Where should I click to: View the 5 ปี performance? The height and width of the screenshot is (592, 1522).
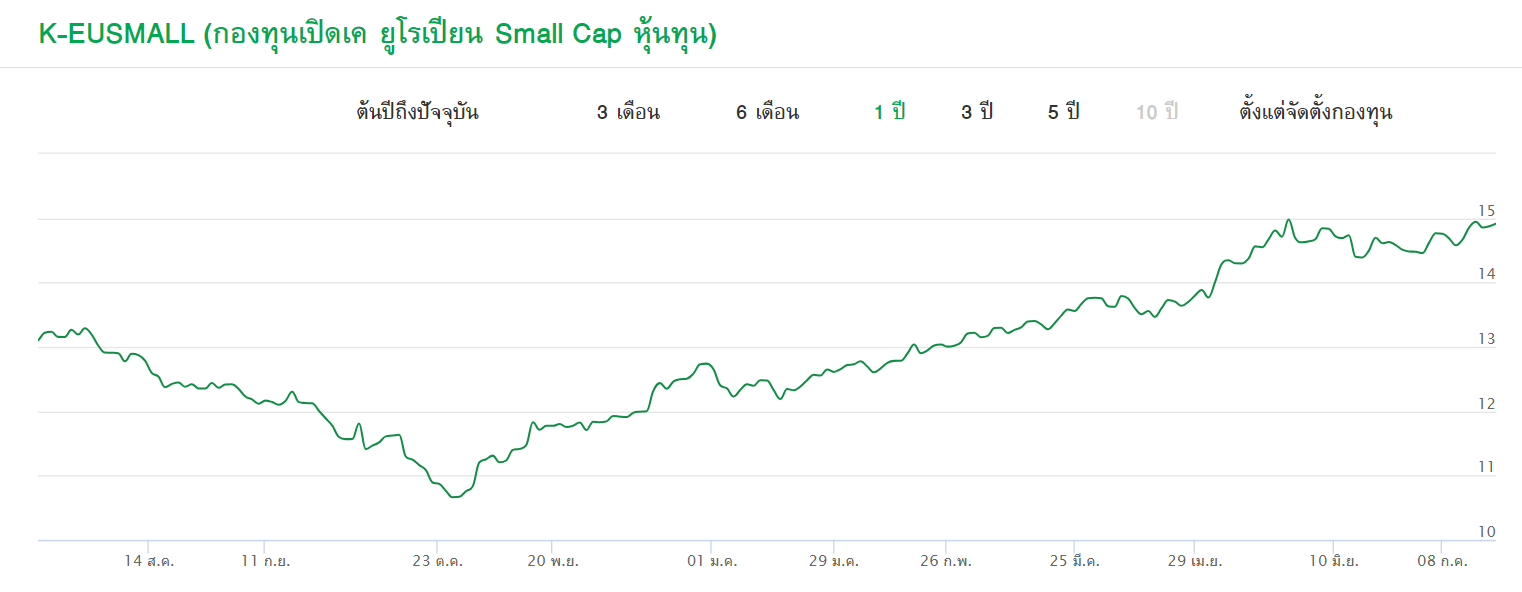pos(1064,112)
